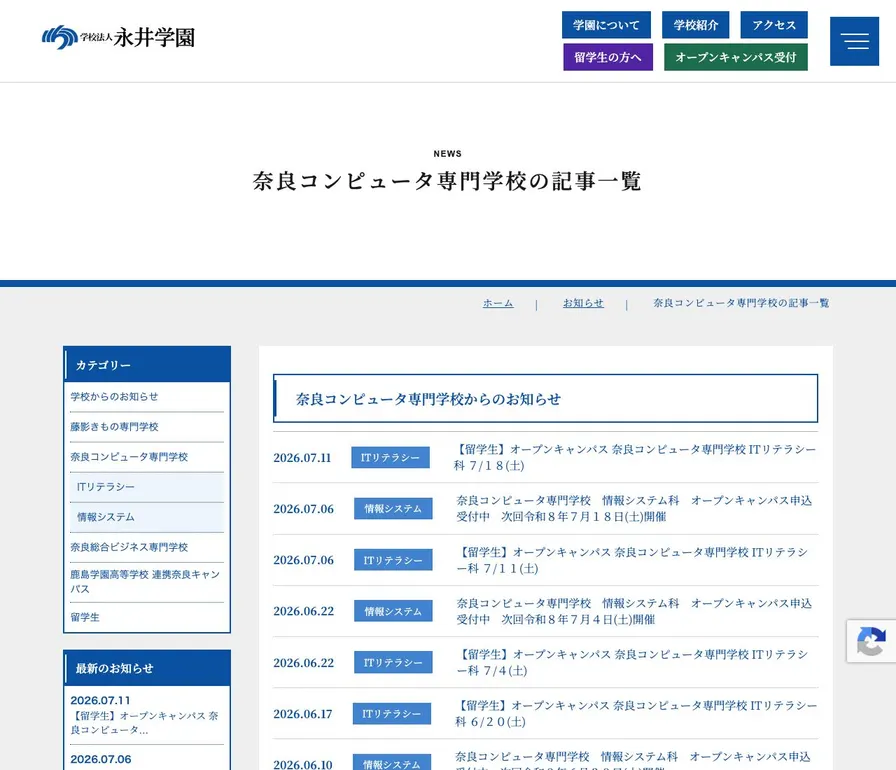Open article about オープンキャンパス 7/11(土)
Viewport: 896px width, 770px height.
(x=632, y=560)
